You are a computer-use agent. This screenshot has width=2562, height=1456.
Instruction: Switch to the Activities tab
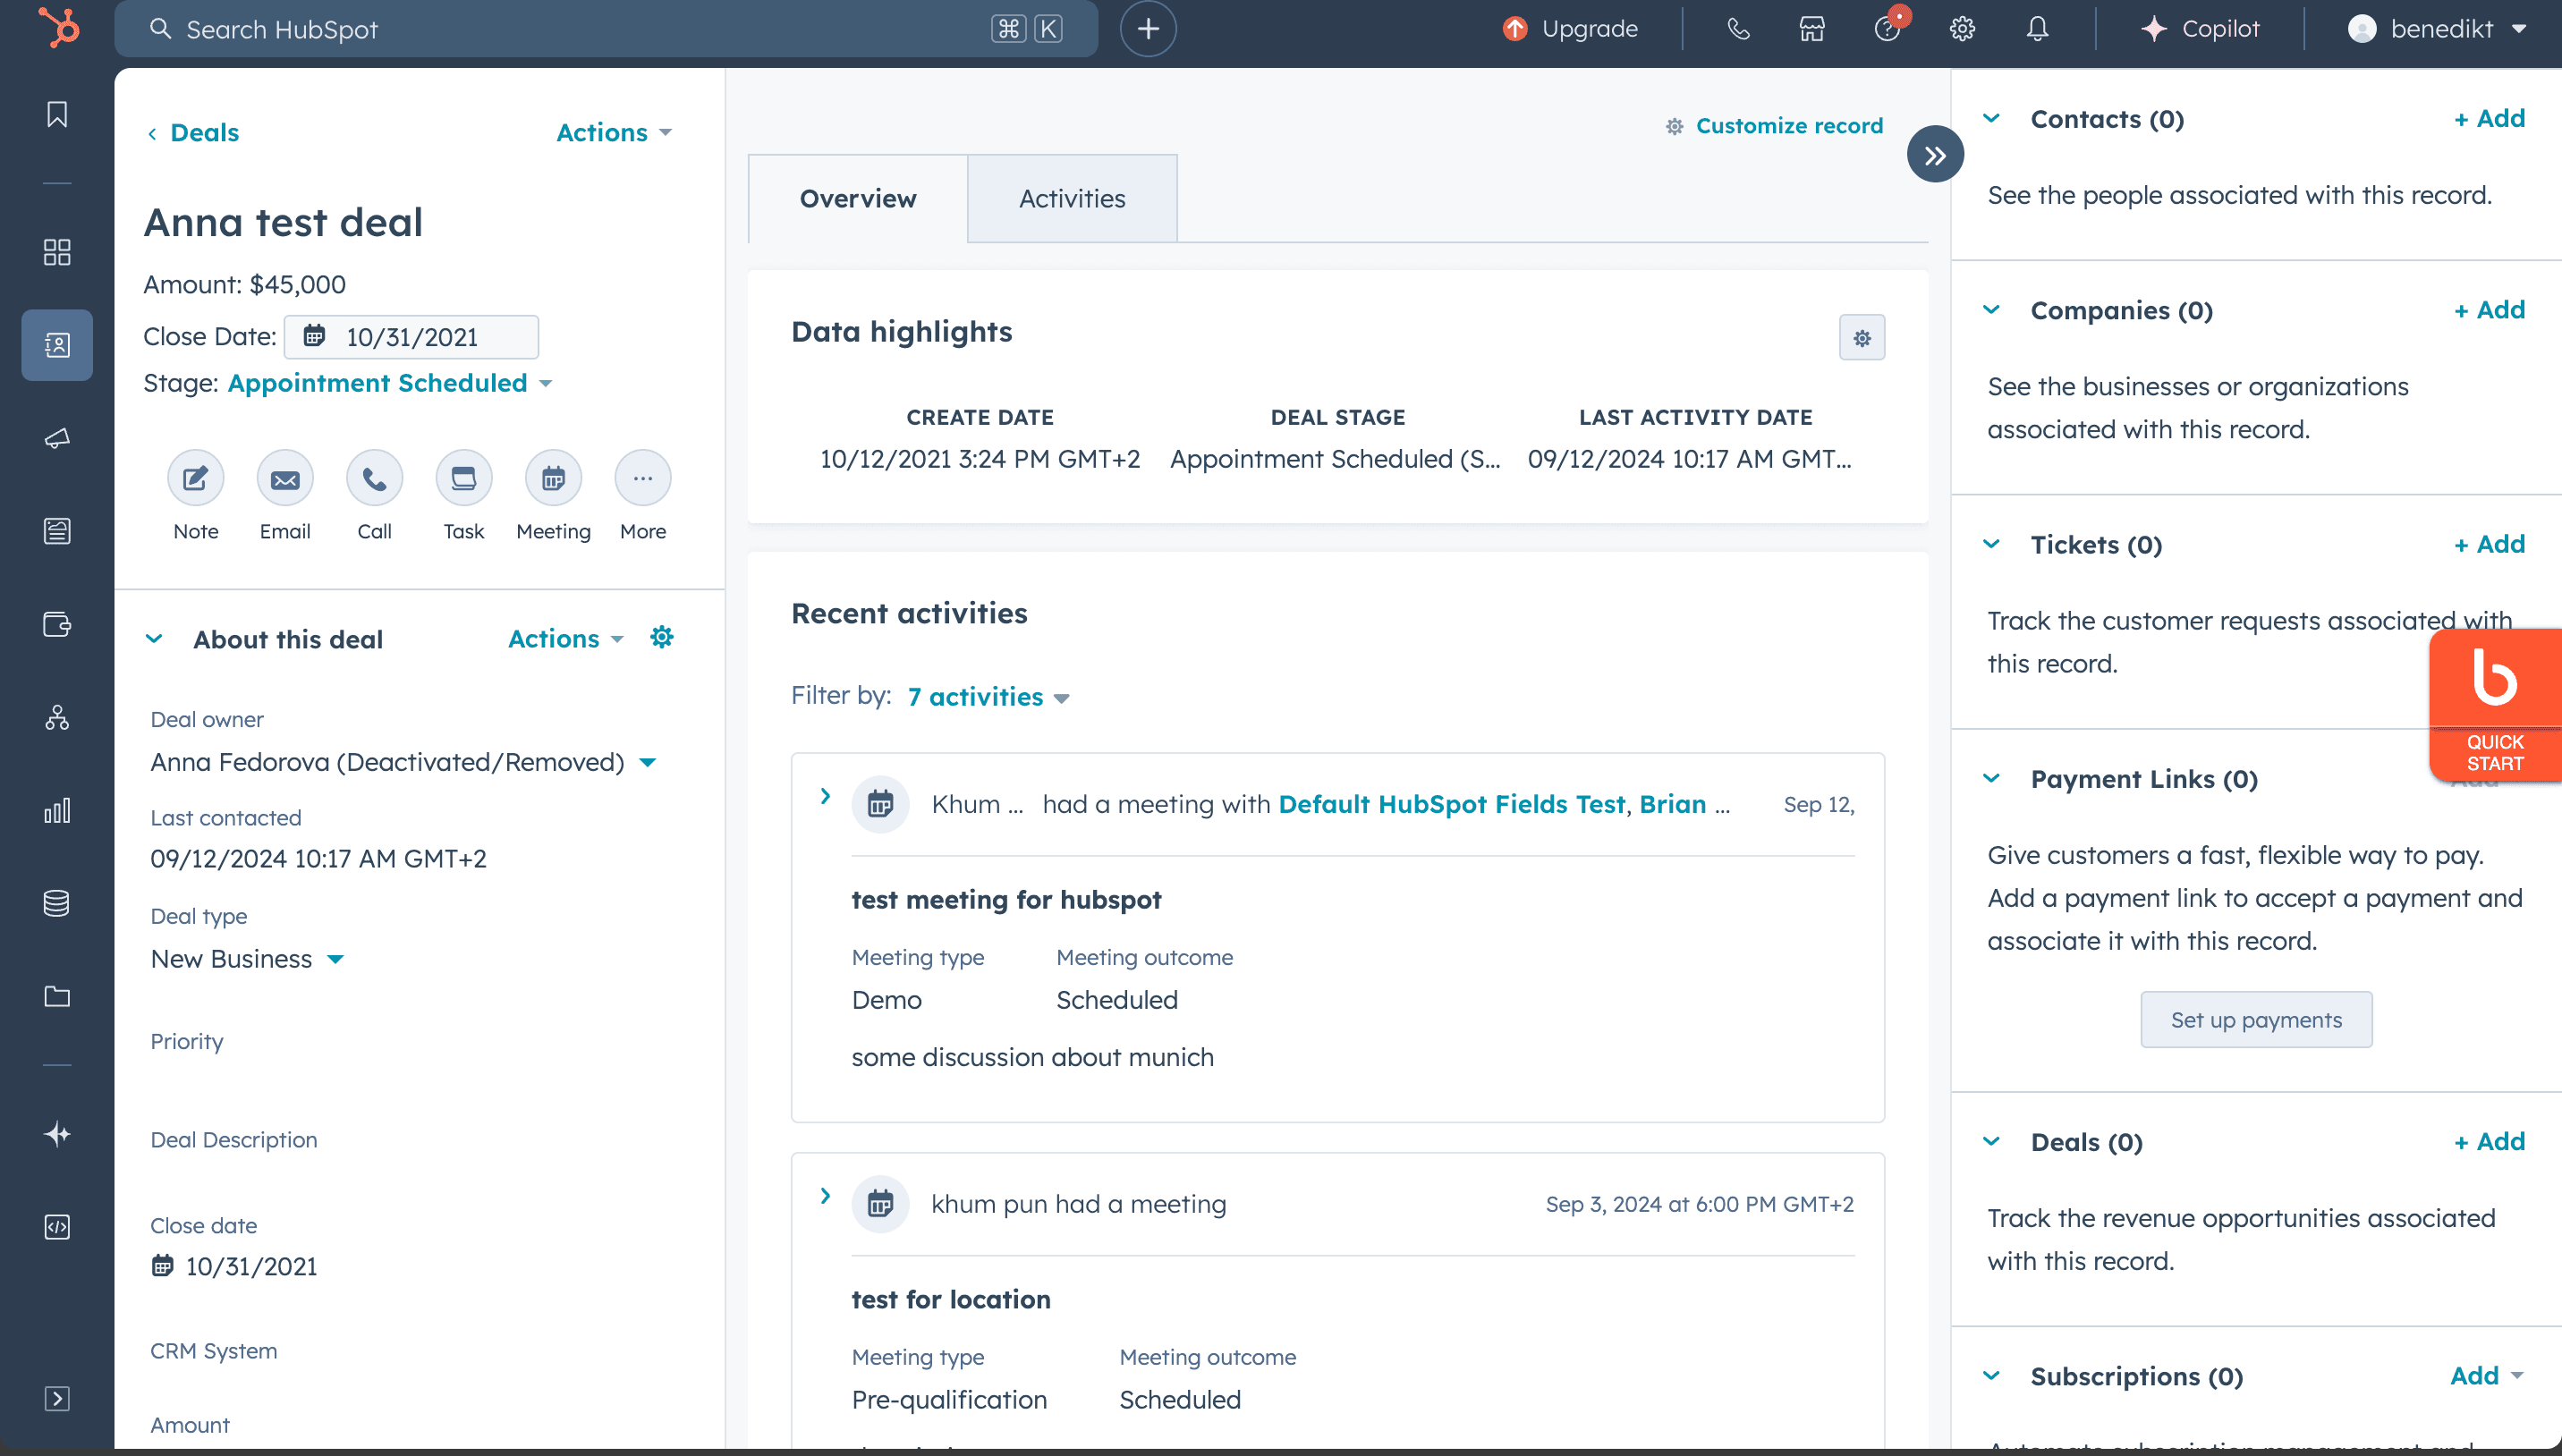click(1072, 198)
